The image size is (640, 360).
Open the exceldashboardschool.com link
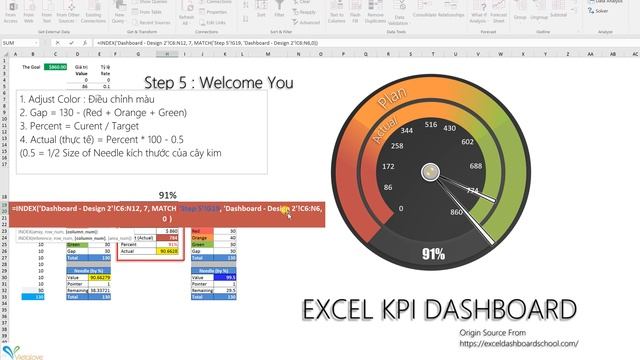tap(519, 344)
